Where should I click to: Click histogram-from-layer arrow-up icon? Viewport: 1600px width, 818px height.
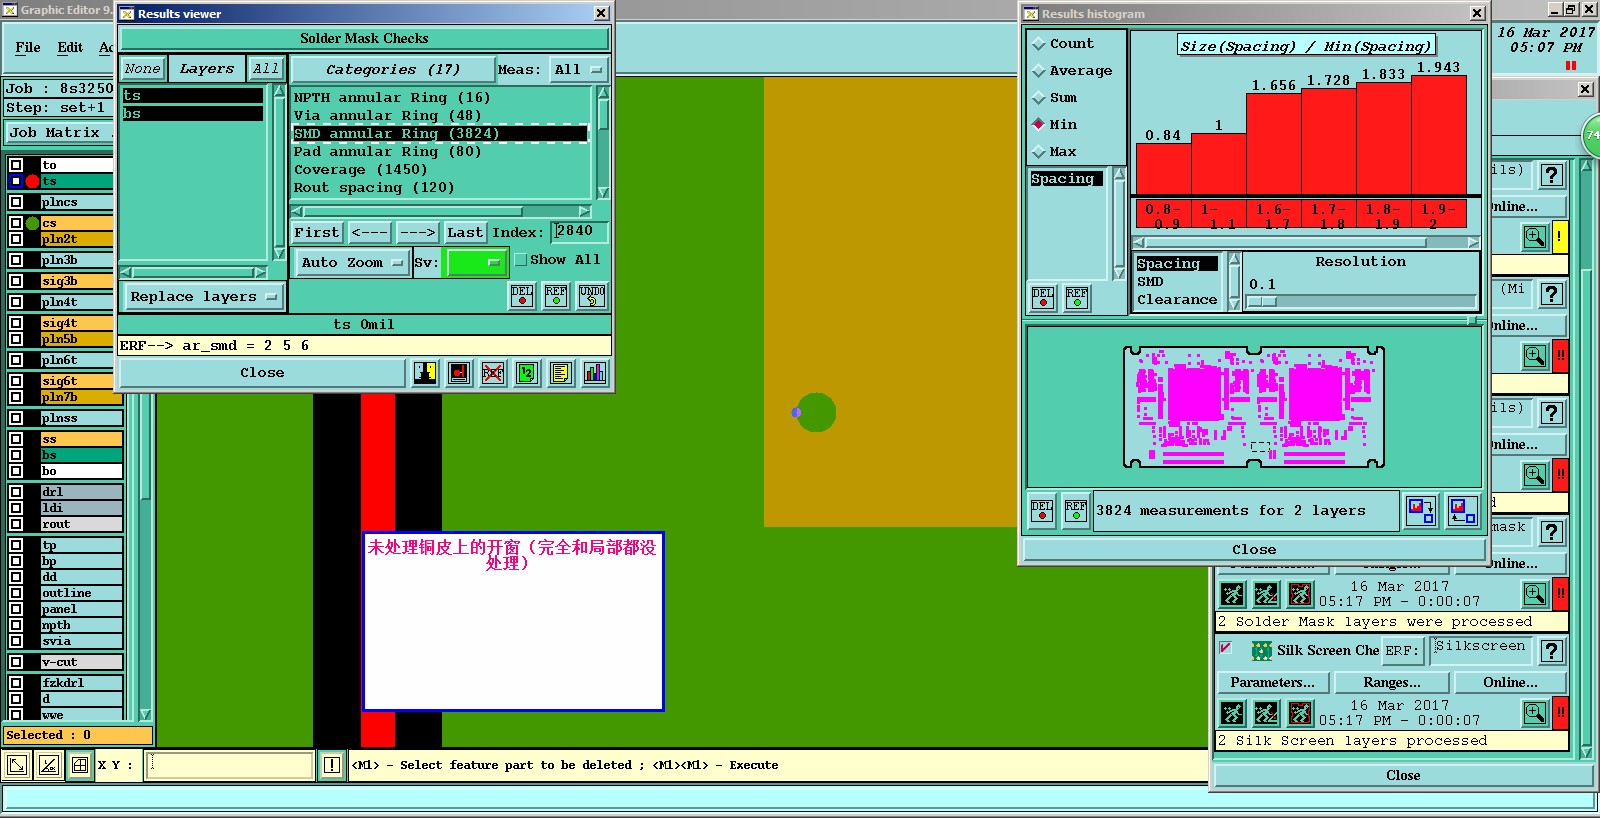(x=1462, y=511)
